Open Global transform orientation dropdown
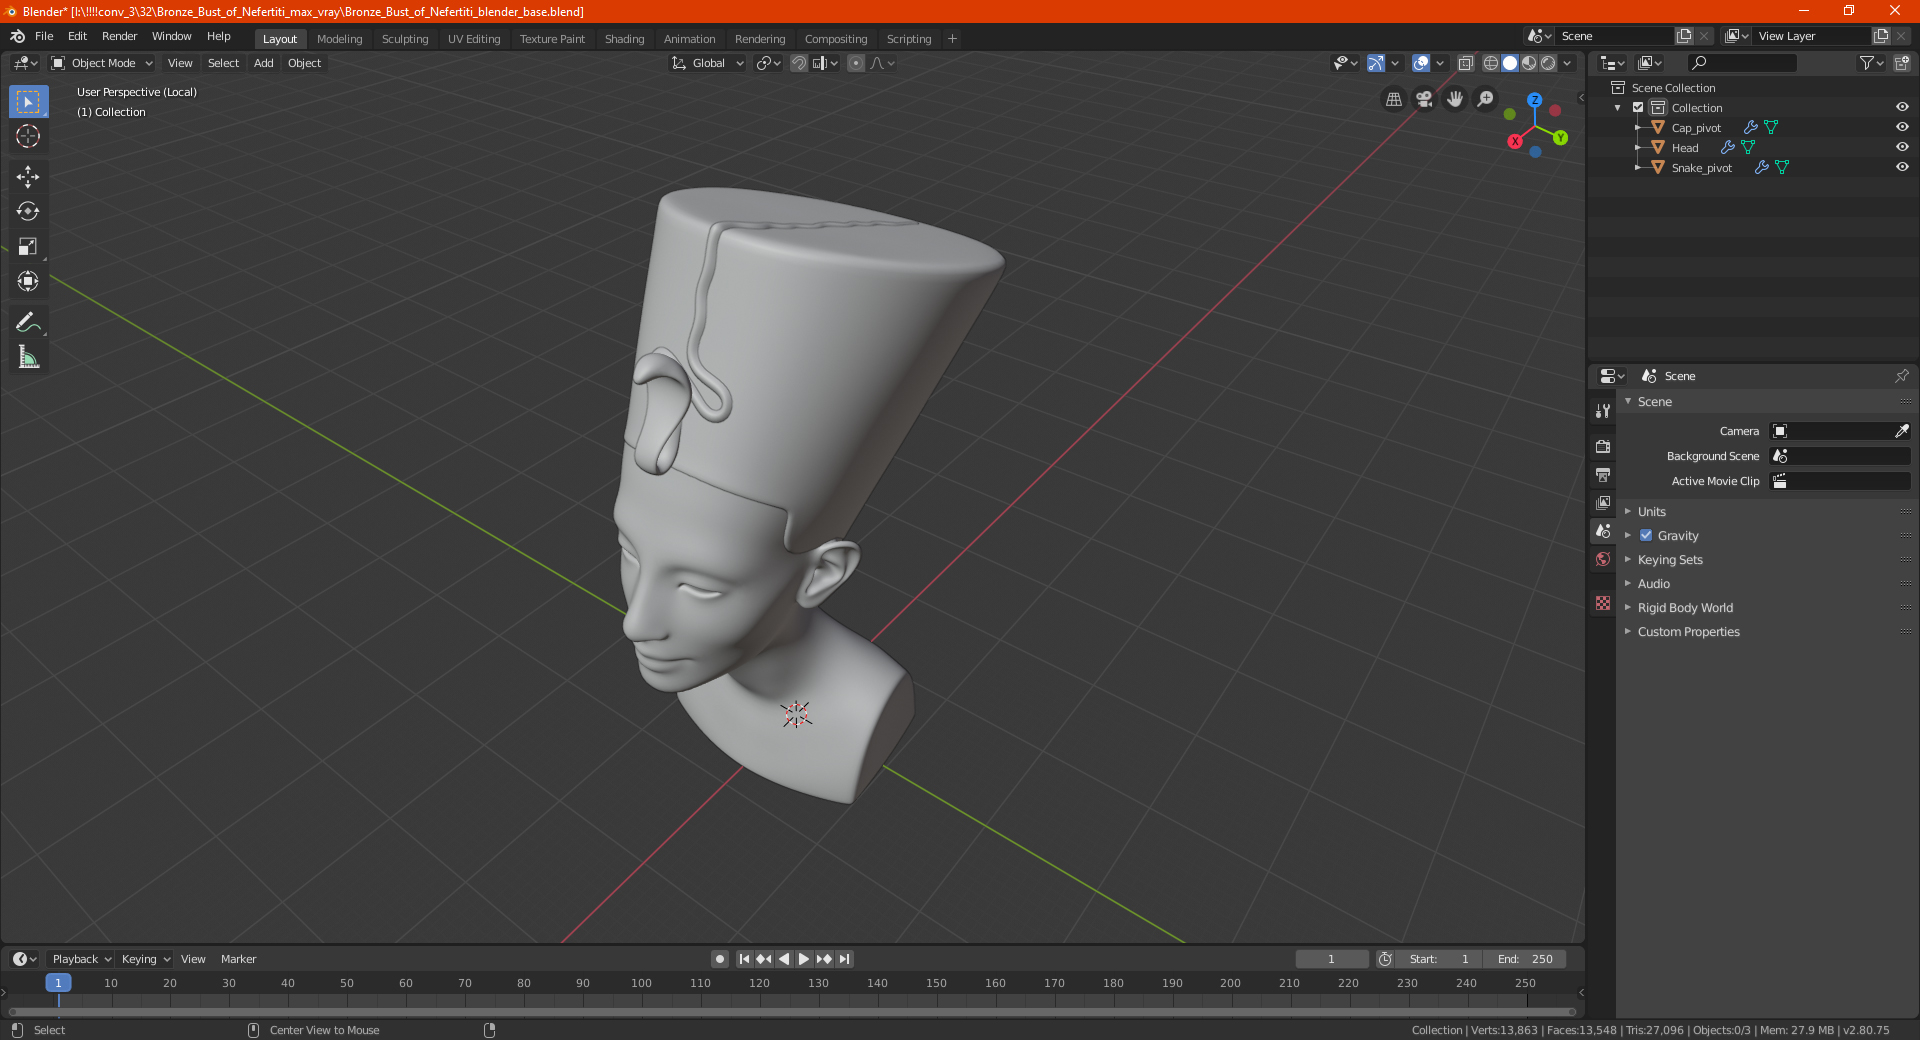The height and width of the screenshot is (1040, 1920). tap(708, 63)
